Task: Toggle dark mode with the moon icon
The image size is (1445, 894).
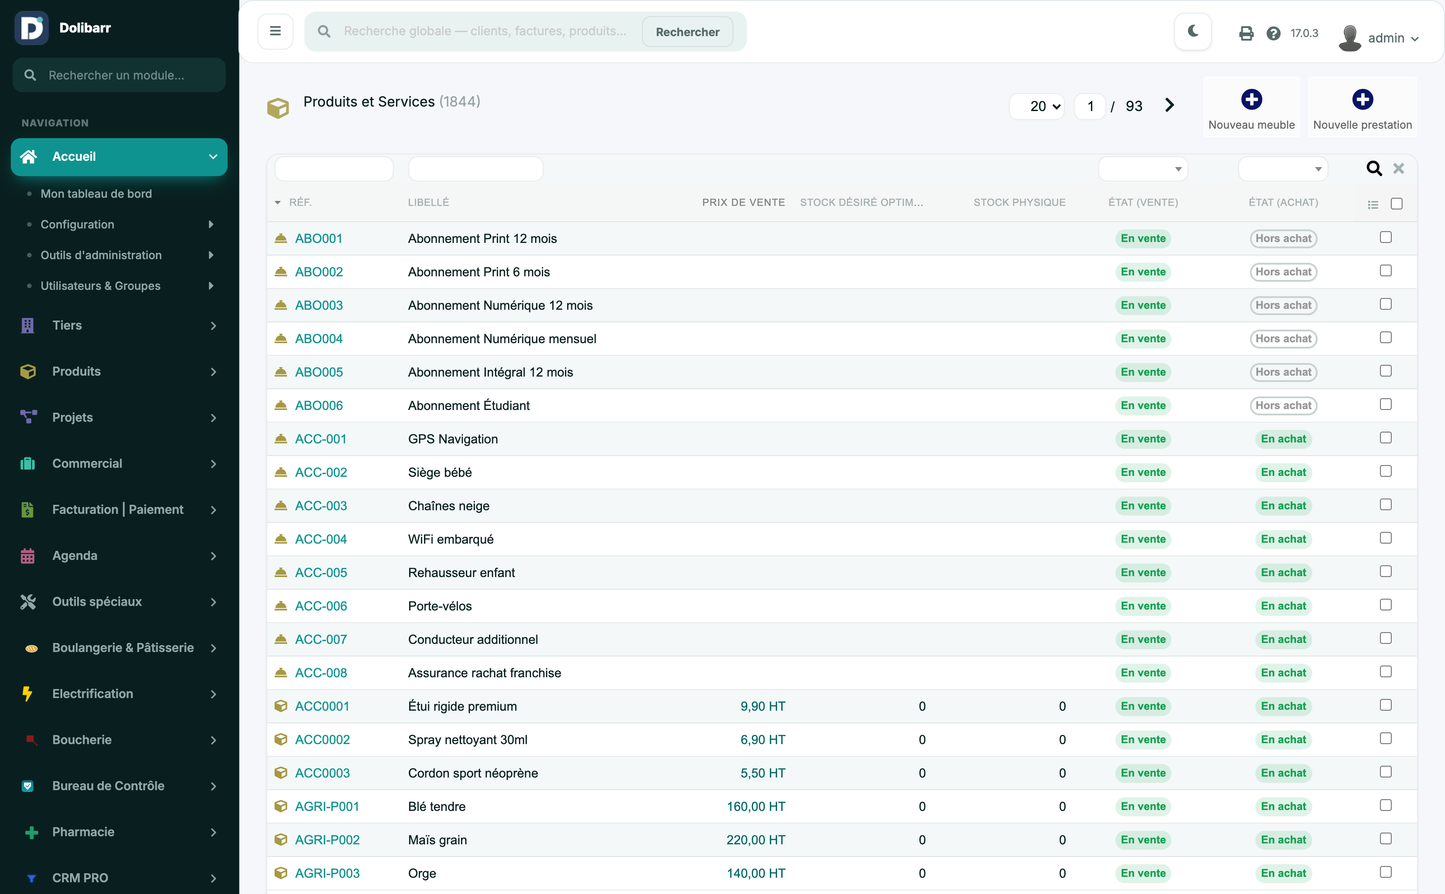Action: (1193, 32)
